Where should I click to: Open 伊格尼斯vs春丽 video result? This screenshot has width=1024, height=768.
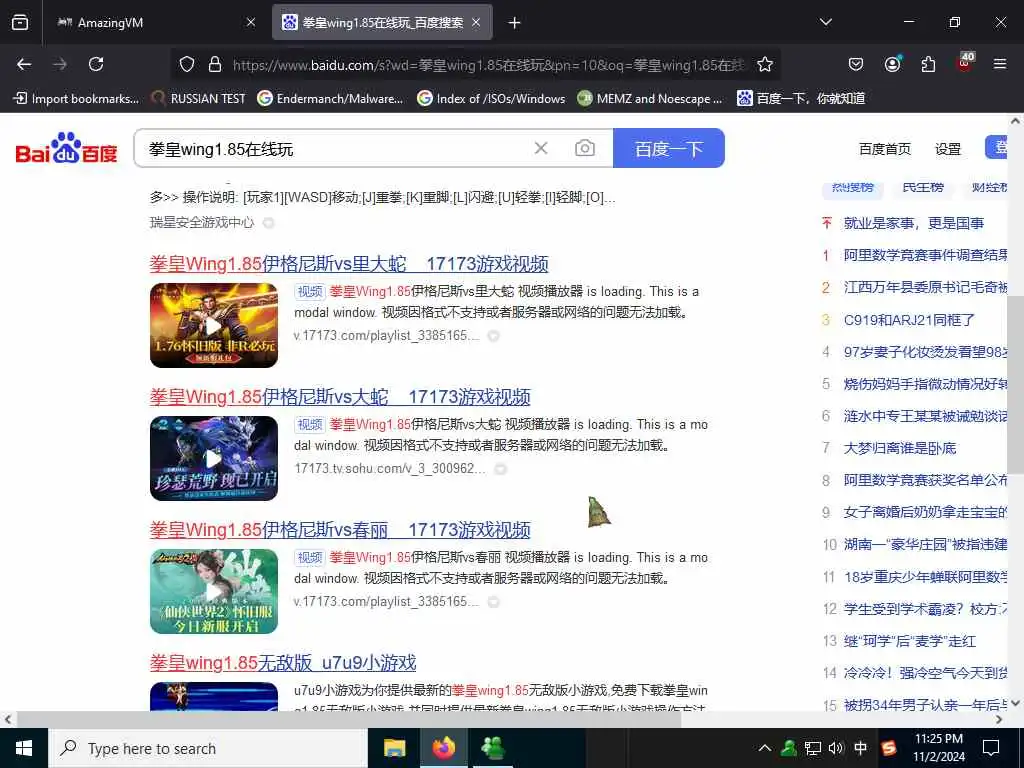tap(340, 530)
